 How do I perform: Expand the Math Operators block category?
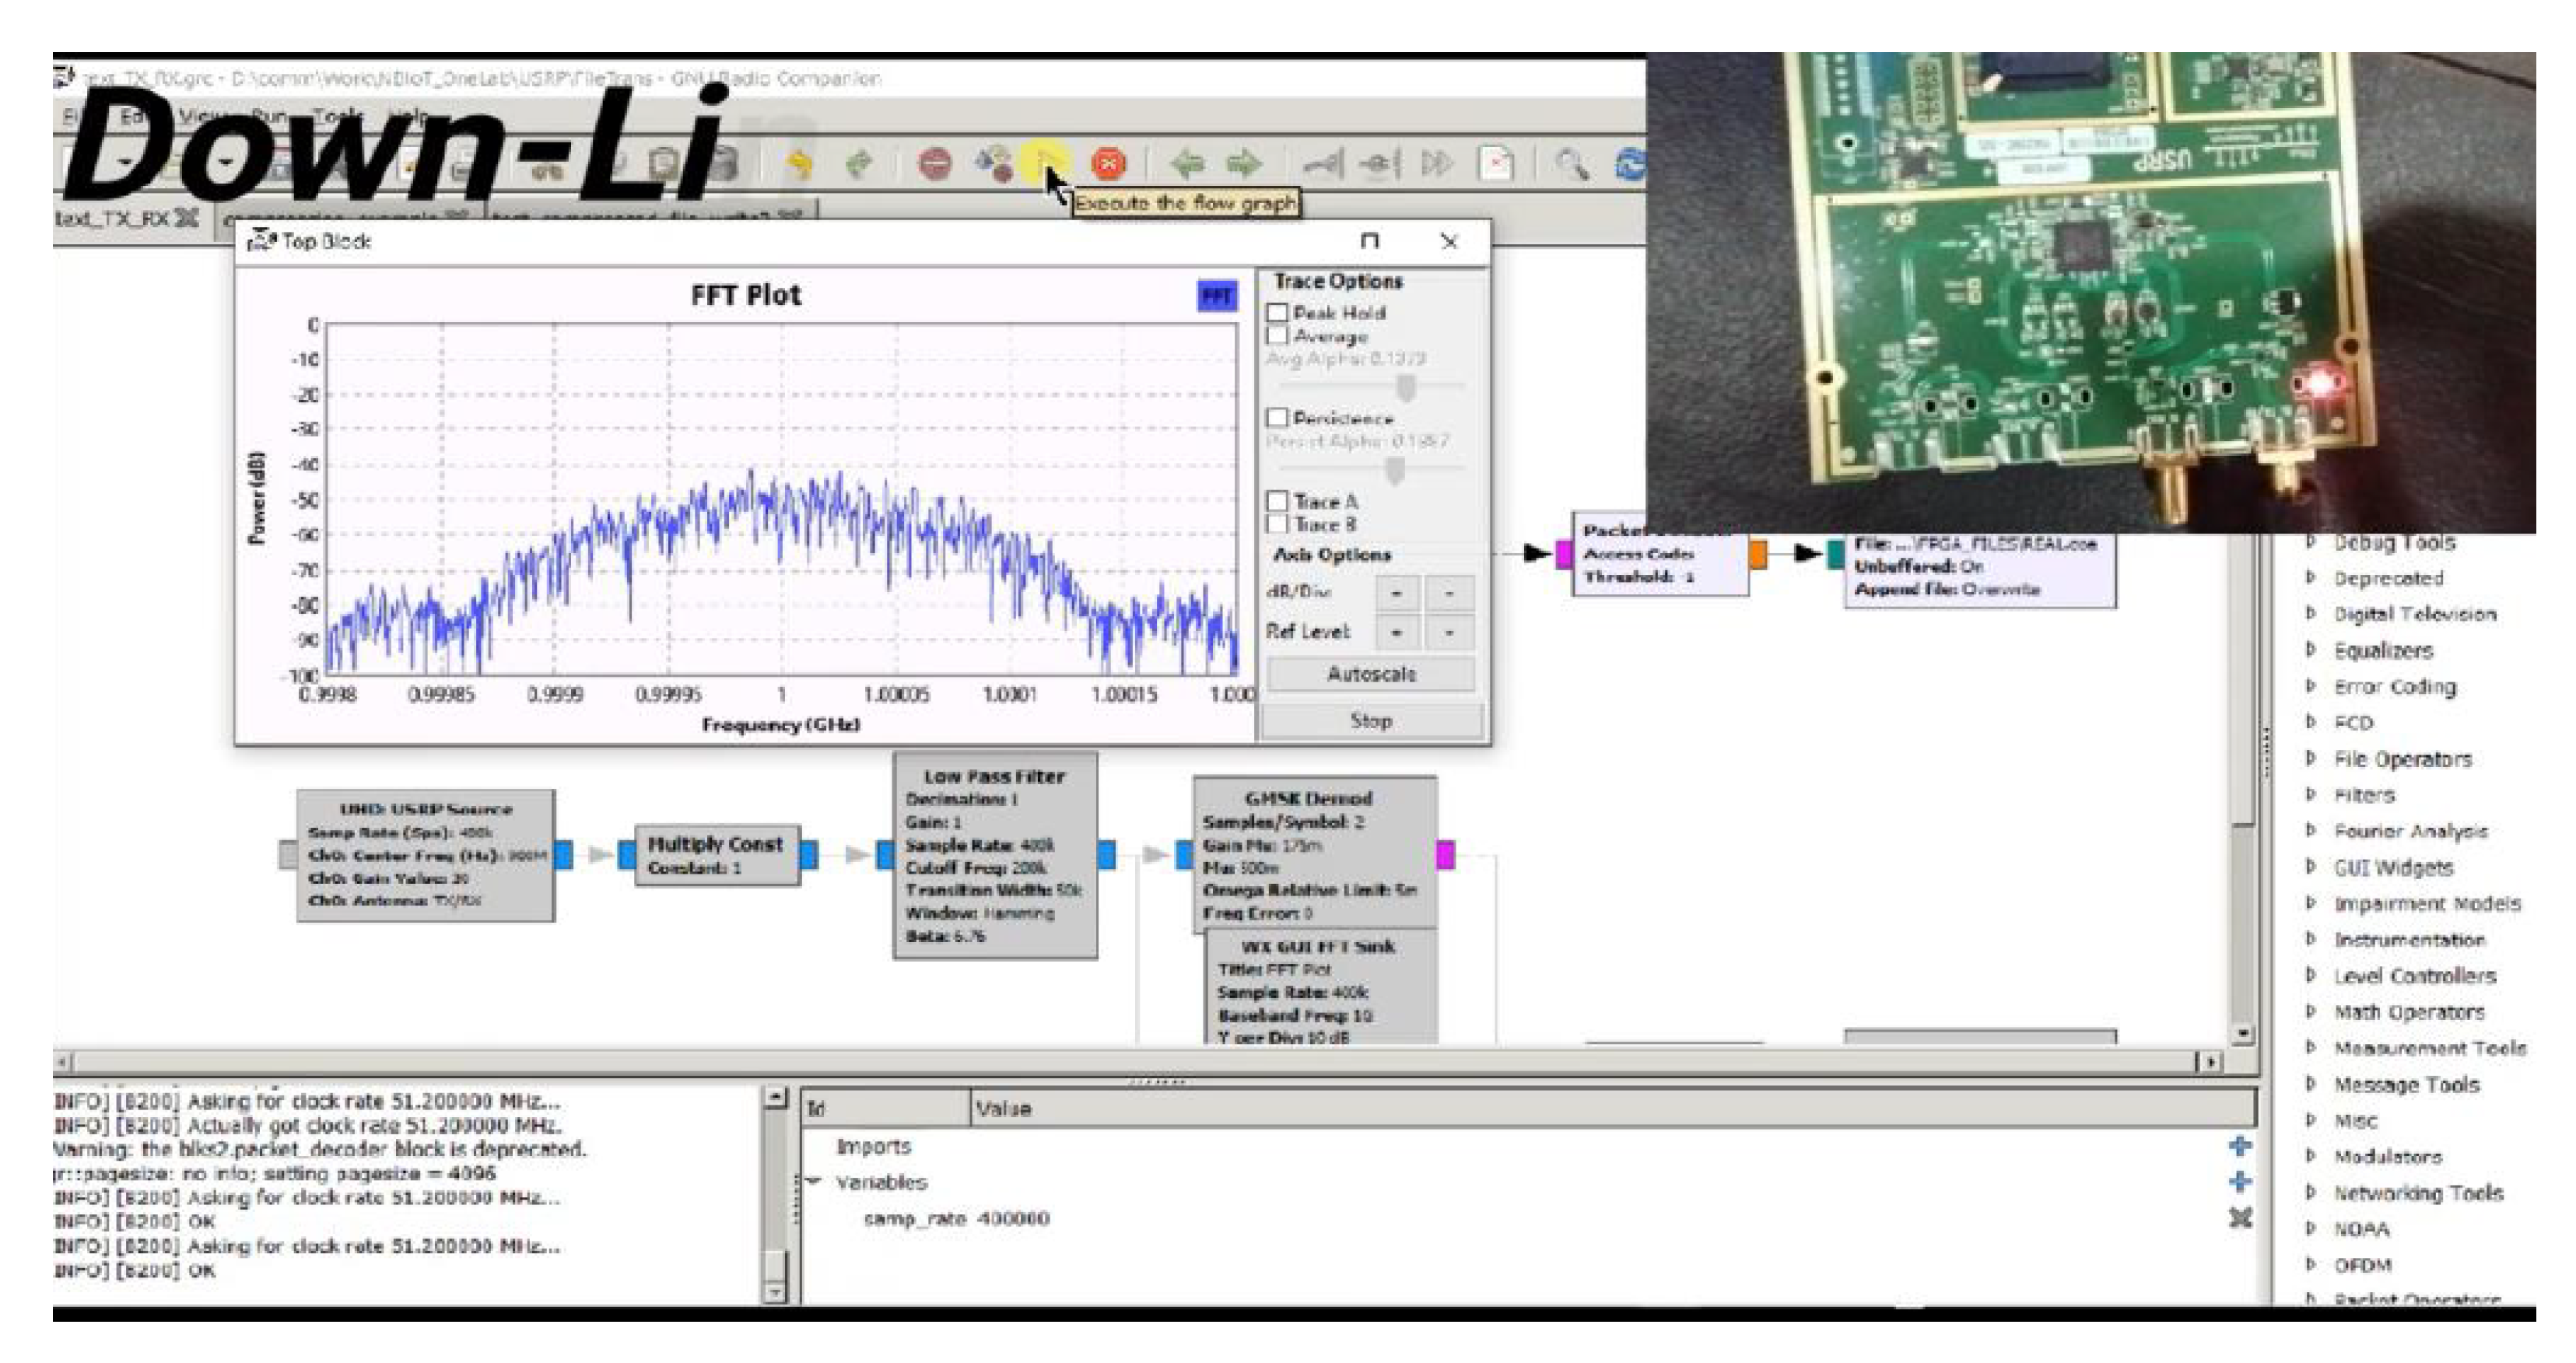click(x=2311, y=1011)
